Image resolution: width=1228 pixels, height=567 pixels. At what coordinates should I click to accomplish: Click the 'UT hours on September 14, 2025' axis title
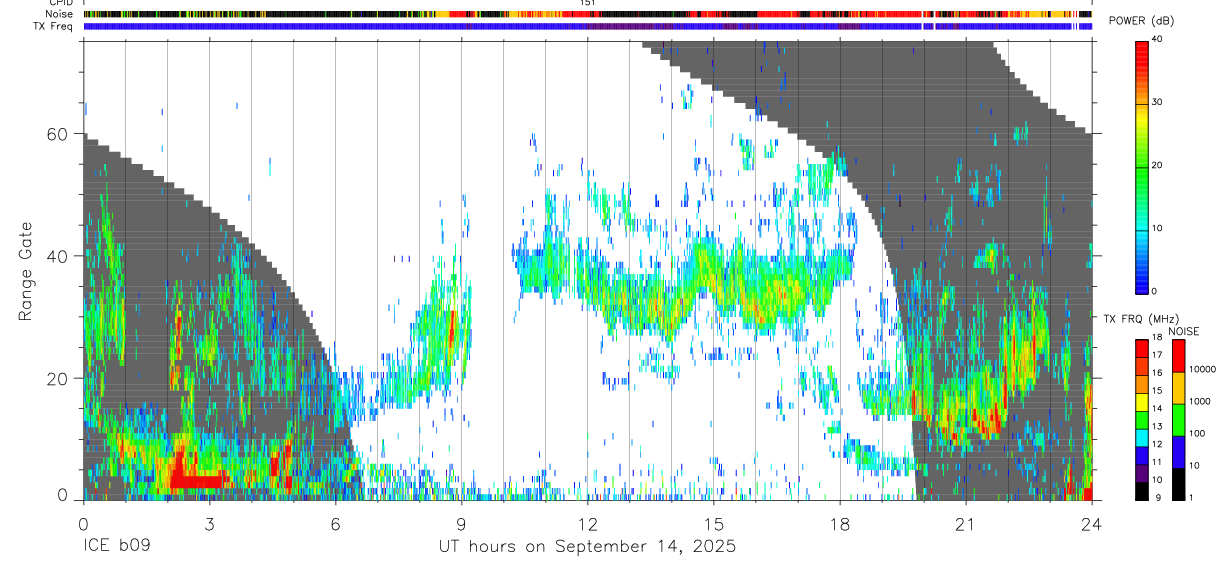click(587, 547)
